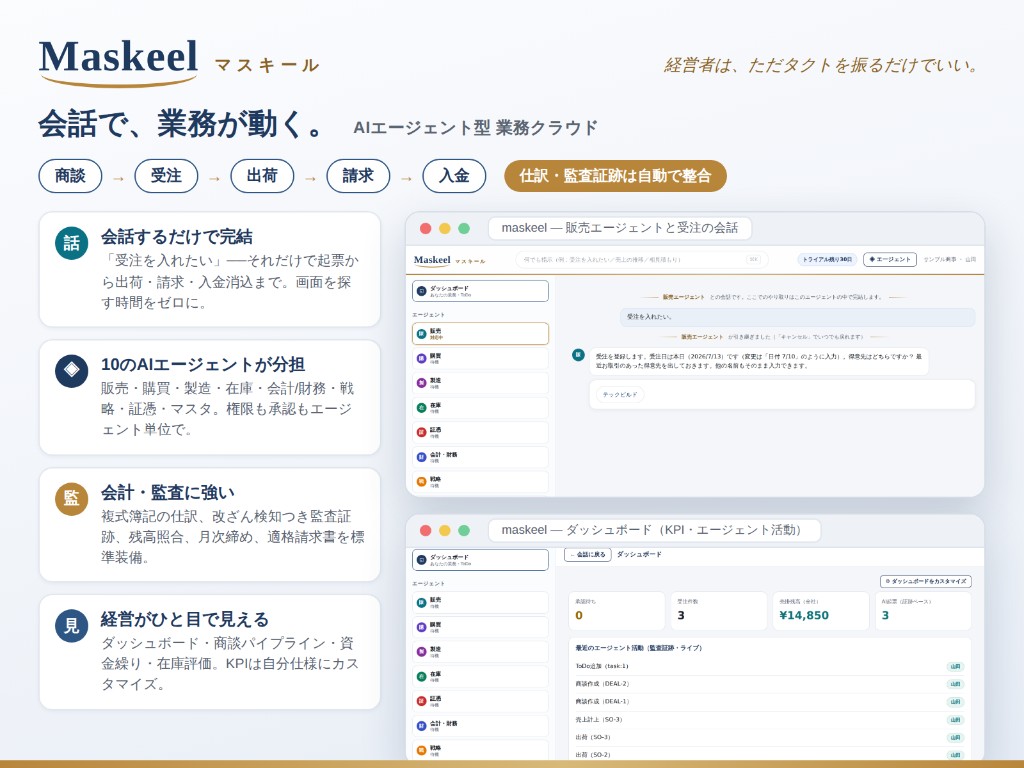1024x768 pixels.
Task: Open the 製造 agent in the dashboard window sidebar
Action: click(480, 652)
